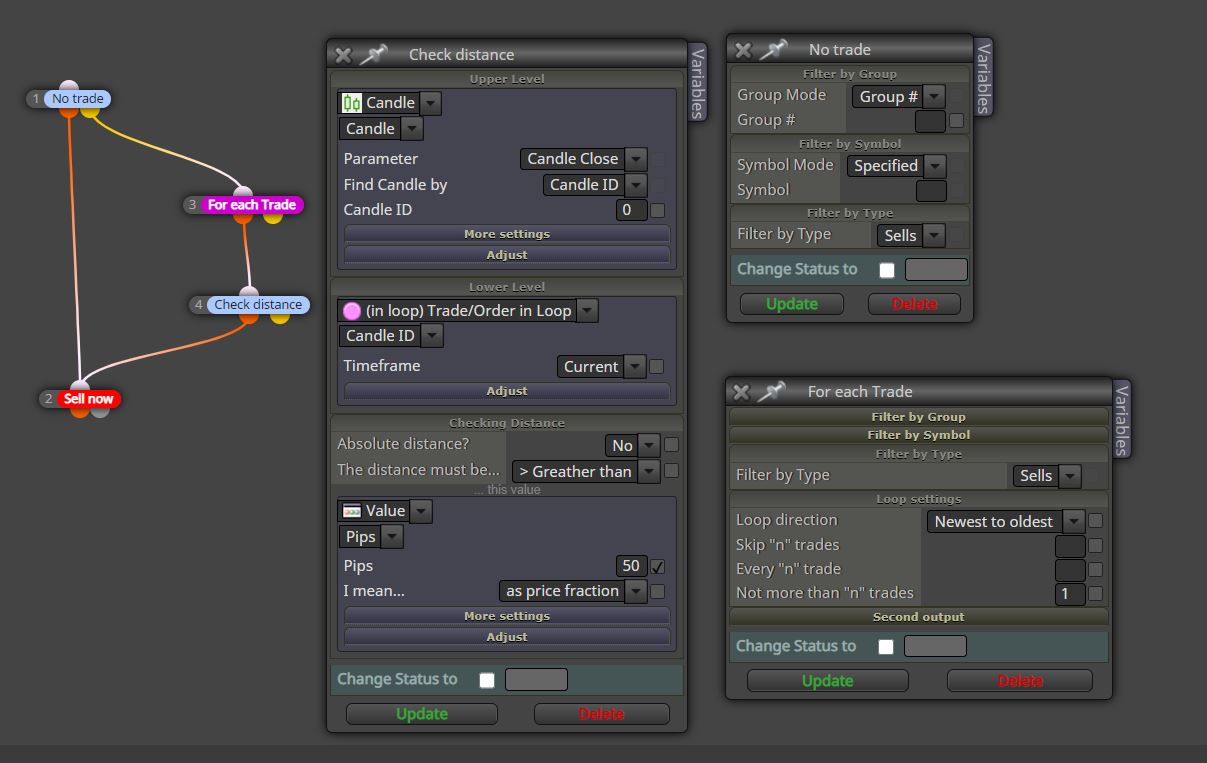Pin the No trade panel
This screenshot has height=763, width=1207.
(773, 49)
